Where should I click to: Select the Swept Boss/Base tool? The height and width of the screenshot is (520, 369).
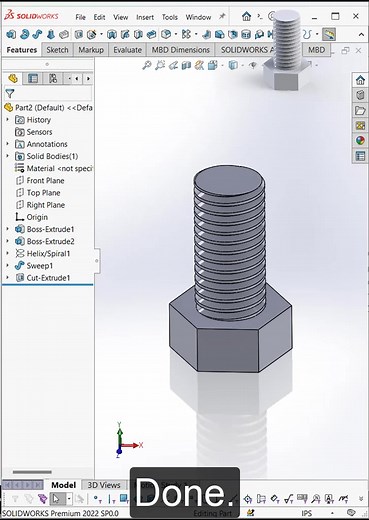(37, 34)
